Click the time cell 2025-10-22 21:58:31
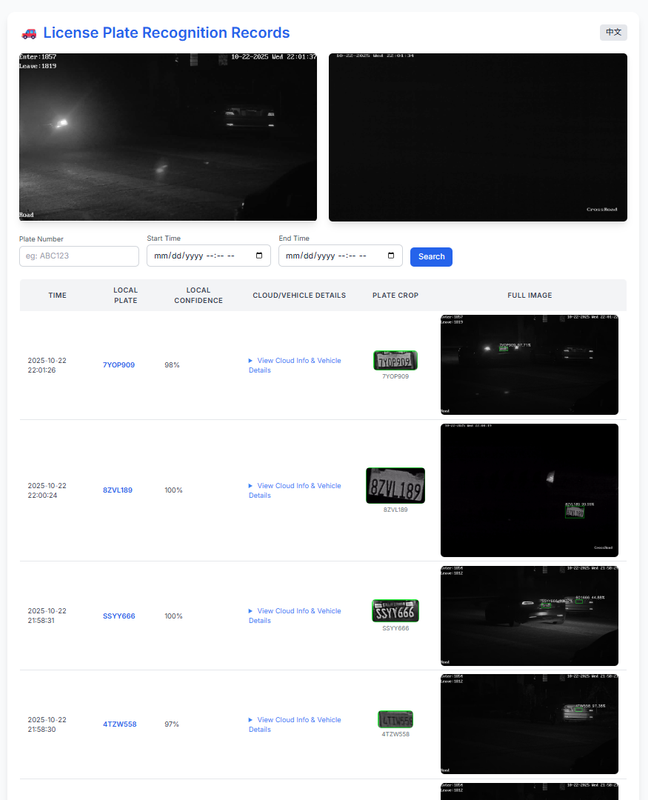This screenshot has width=648, height=800. point(47,616)
